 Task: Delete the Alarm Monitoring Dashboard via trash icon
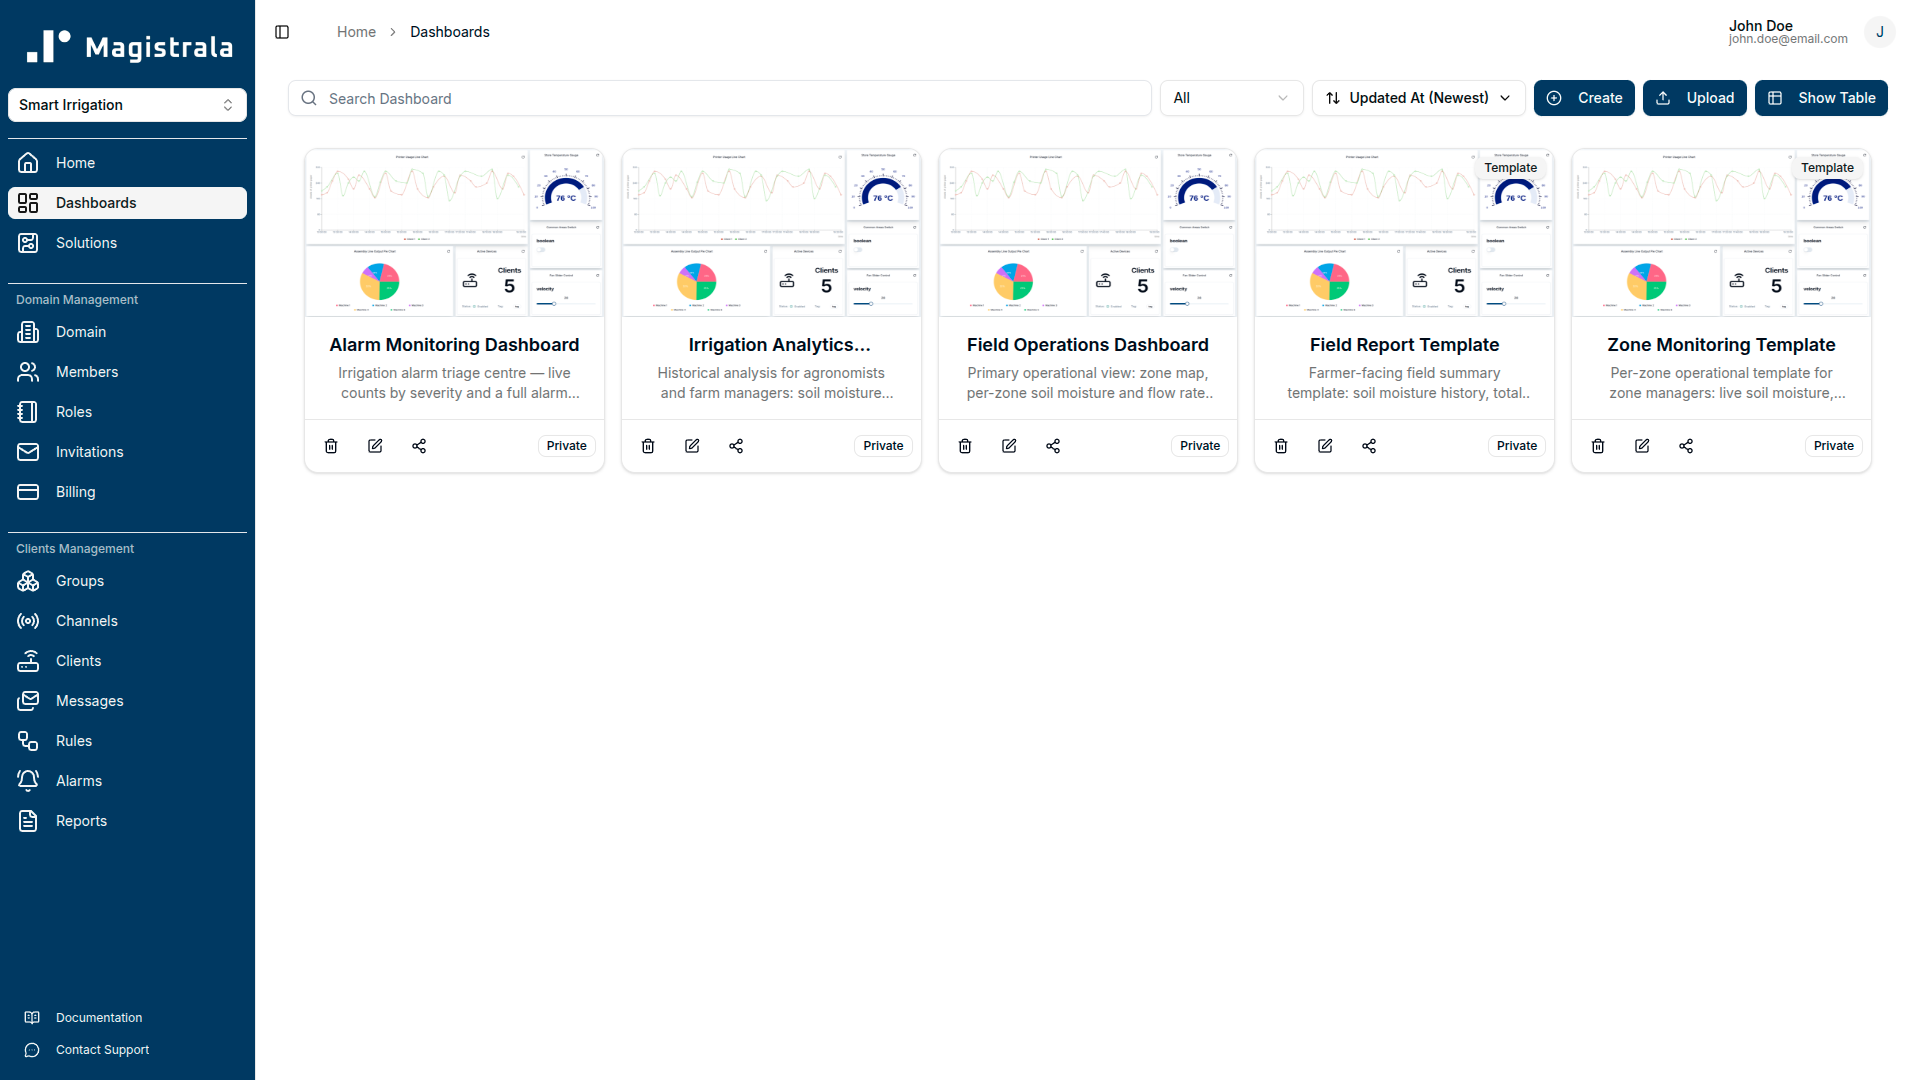(331, 445)
